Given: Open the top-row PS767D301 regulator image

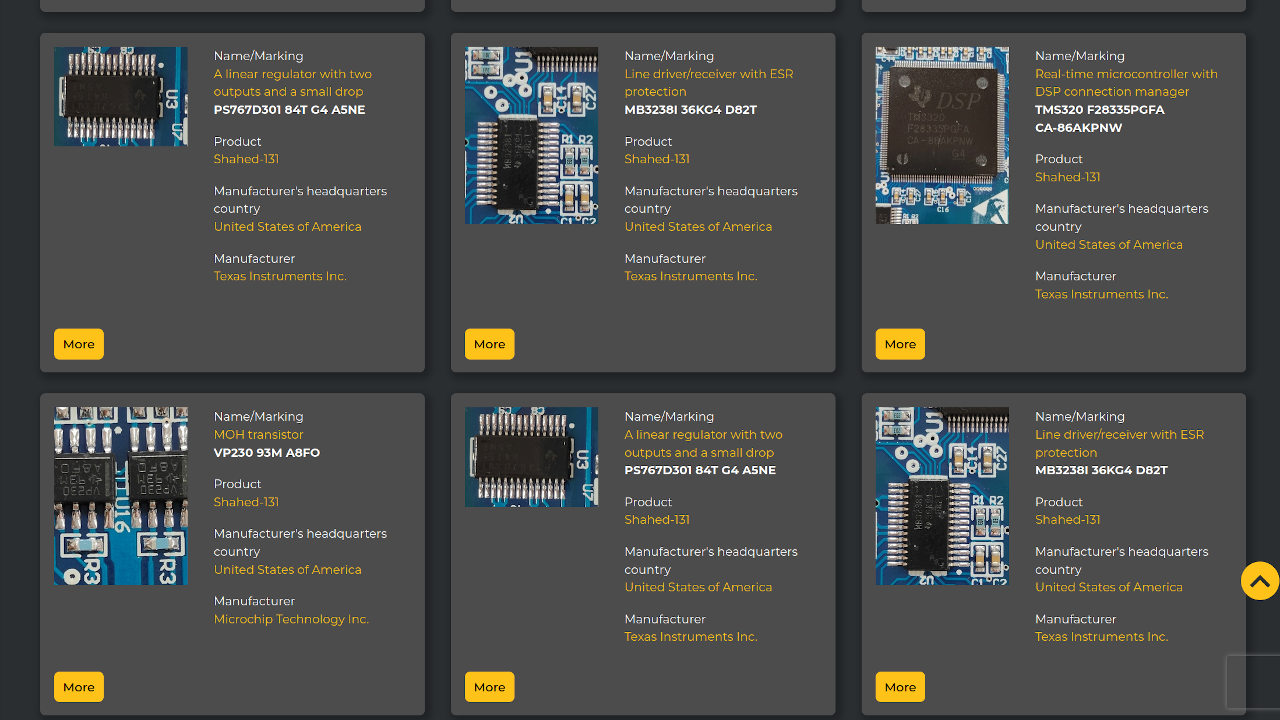Looking at the screenshot, I should tap(120, 97).
